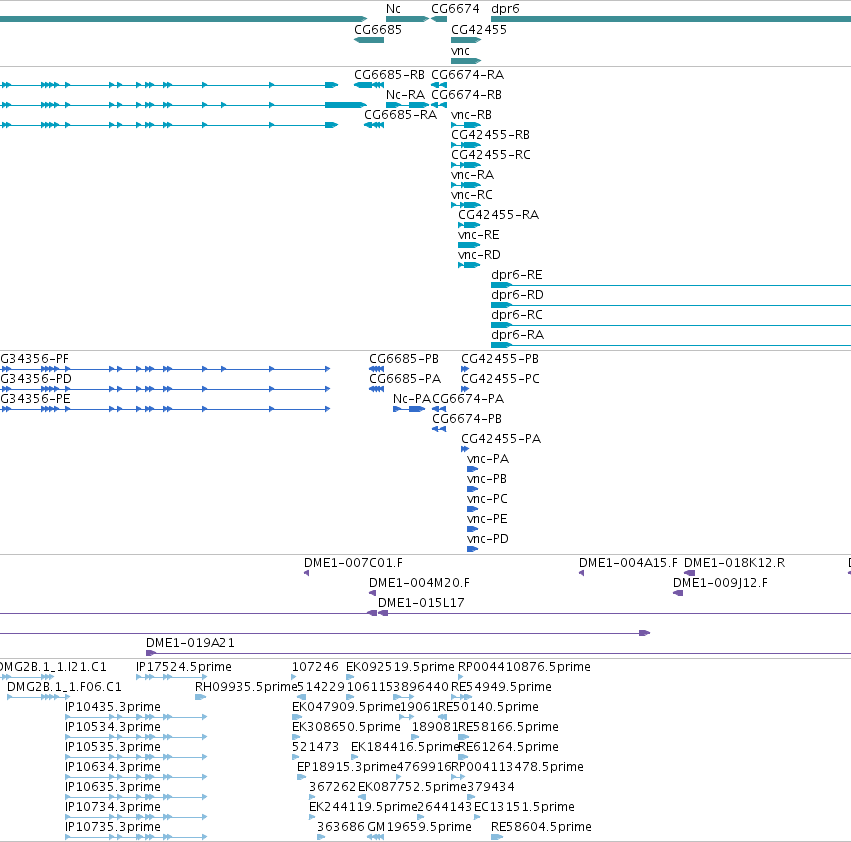Click EST RE58166.5prime

[508, 726]
